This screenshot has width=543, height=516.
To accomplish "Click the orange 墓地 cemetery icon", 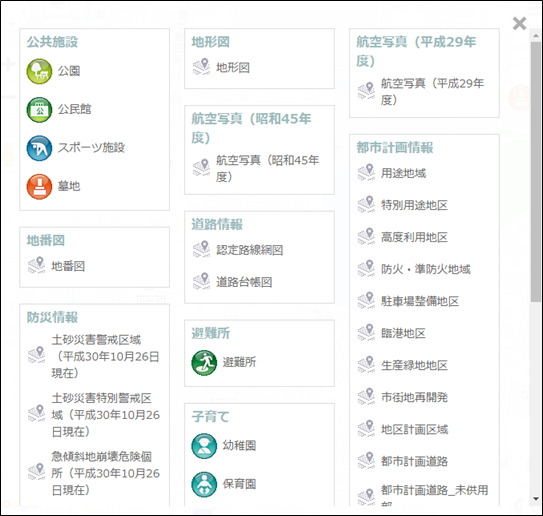I will tap(39, 187).
